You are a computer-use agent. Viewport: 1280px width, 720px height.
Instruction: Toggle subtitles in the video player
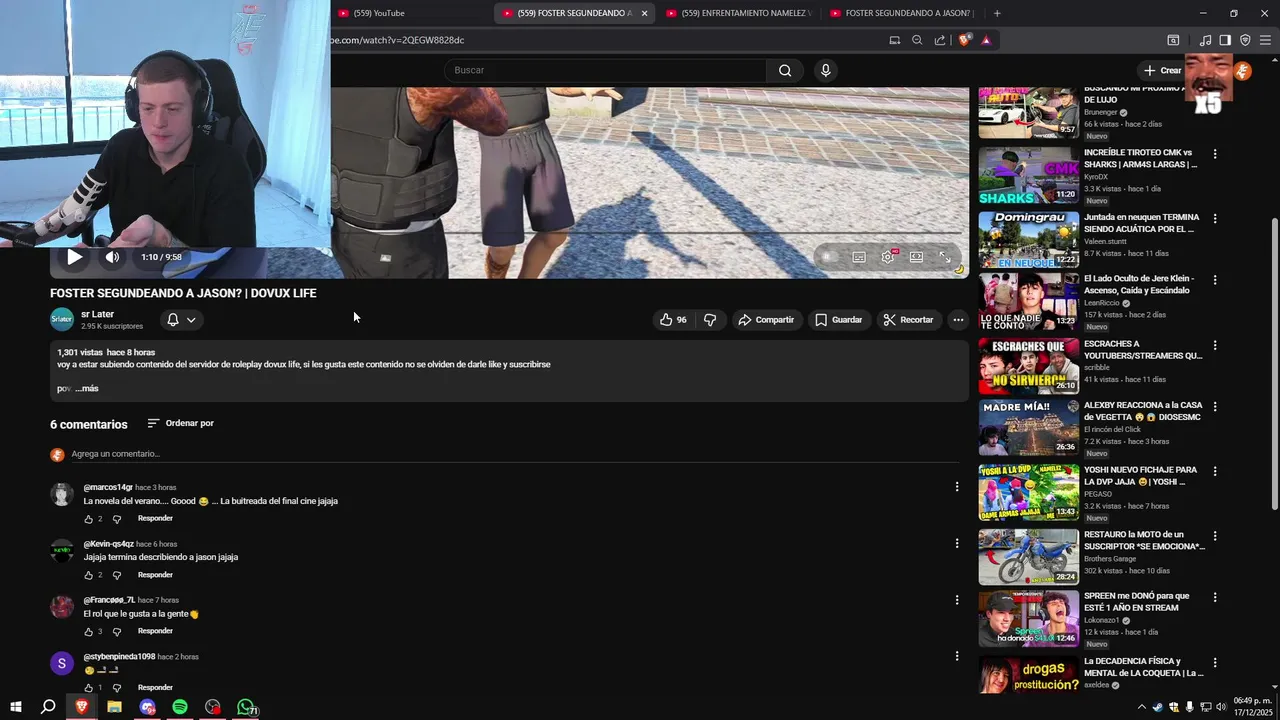(x=859, y=257)
